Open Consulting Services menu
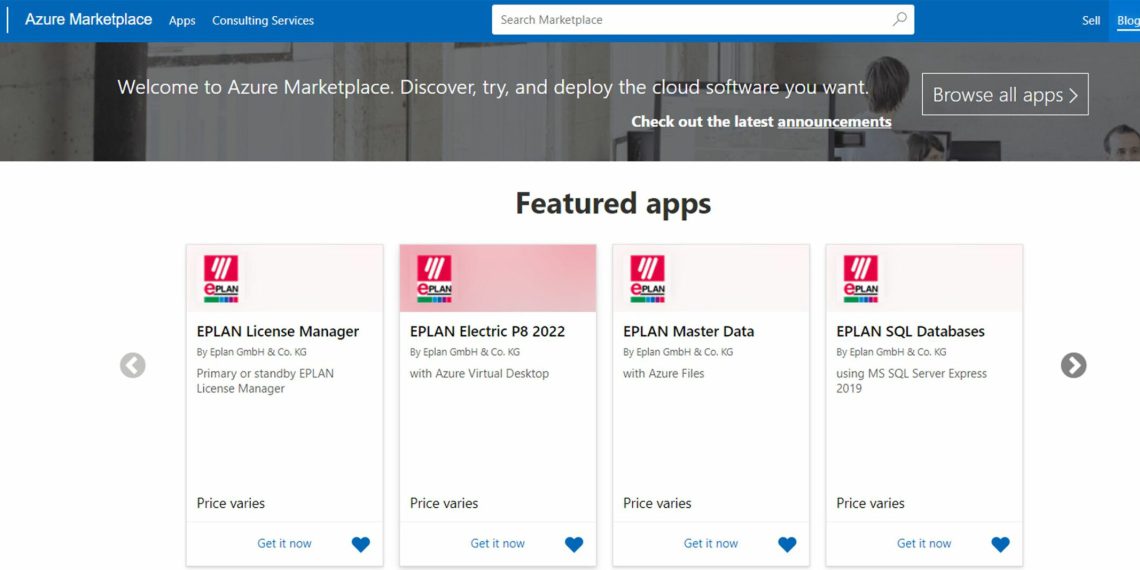Screen dimensions: 1140x570 click(263, 20)
